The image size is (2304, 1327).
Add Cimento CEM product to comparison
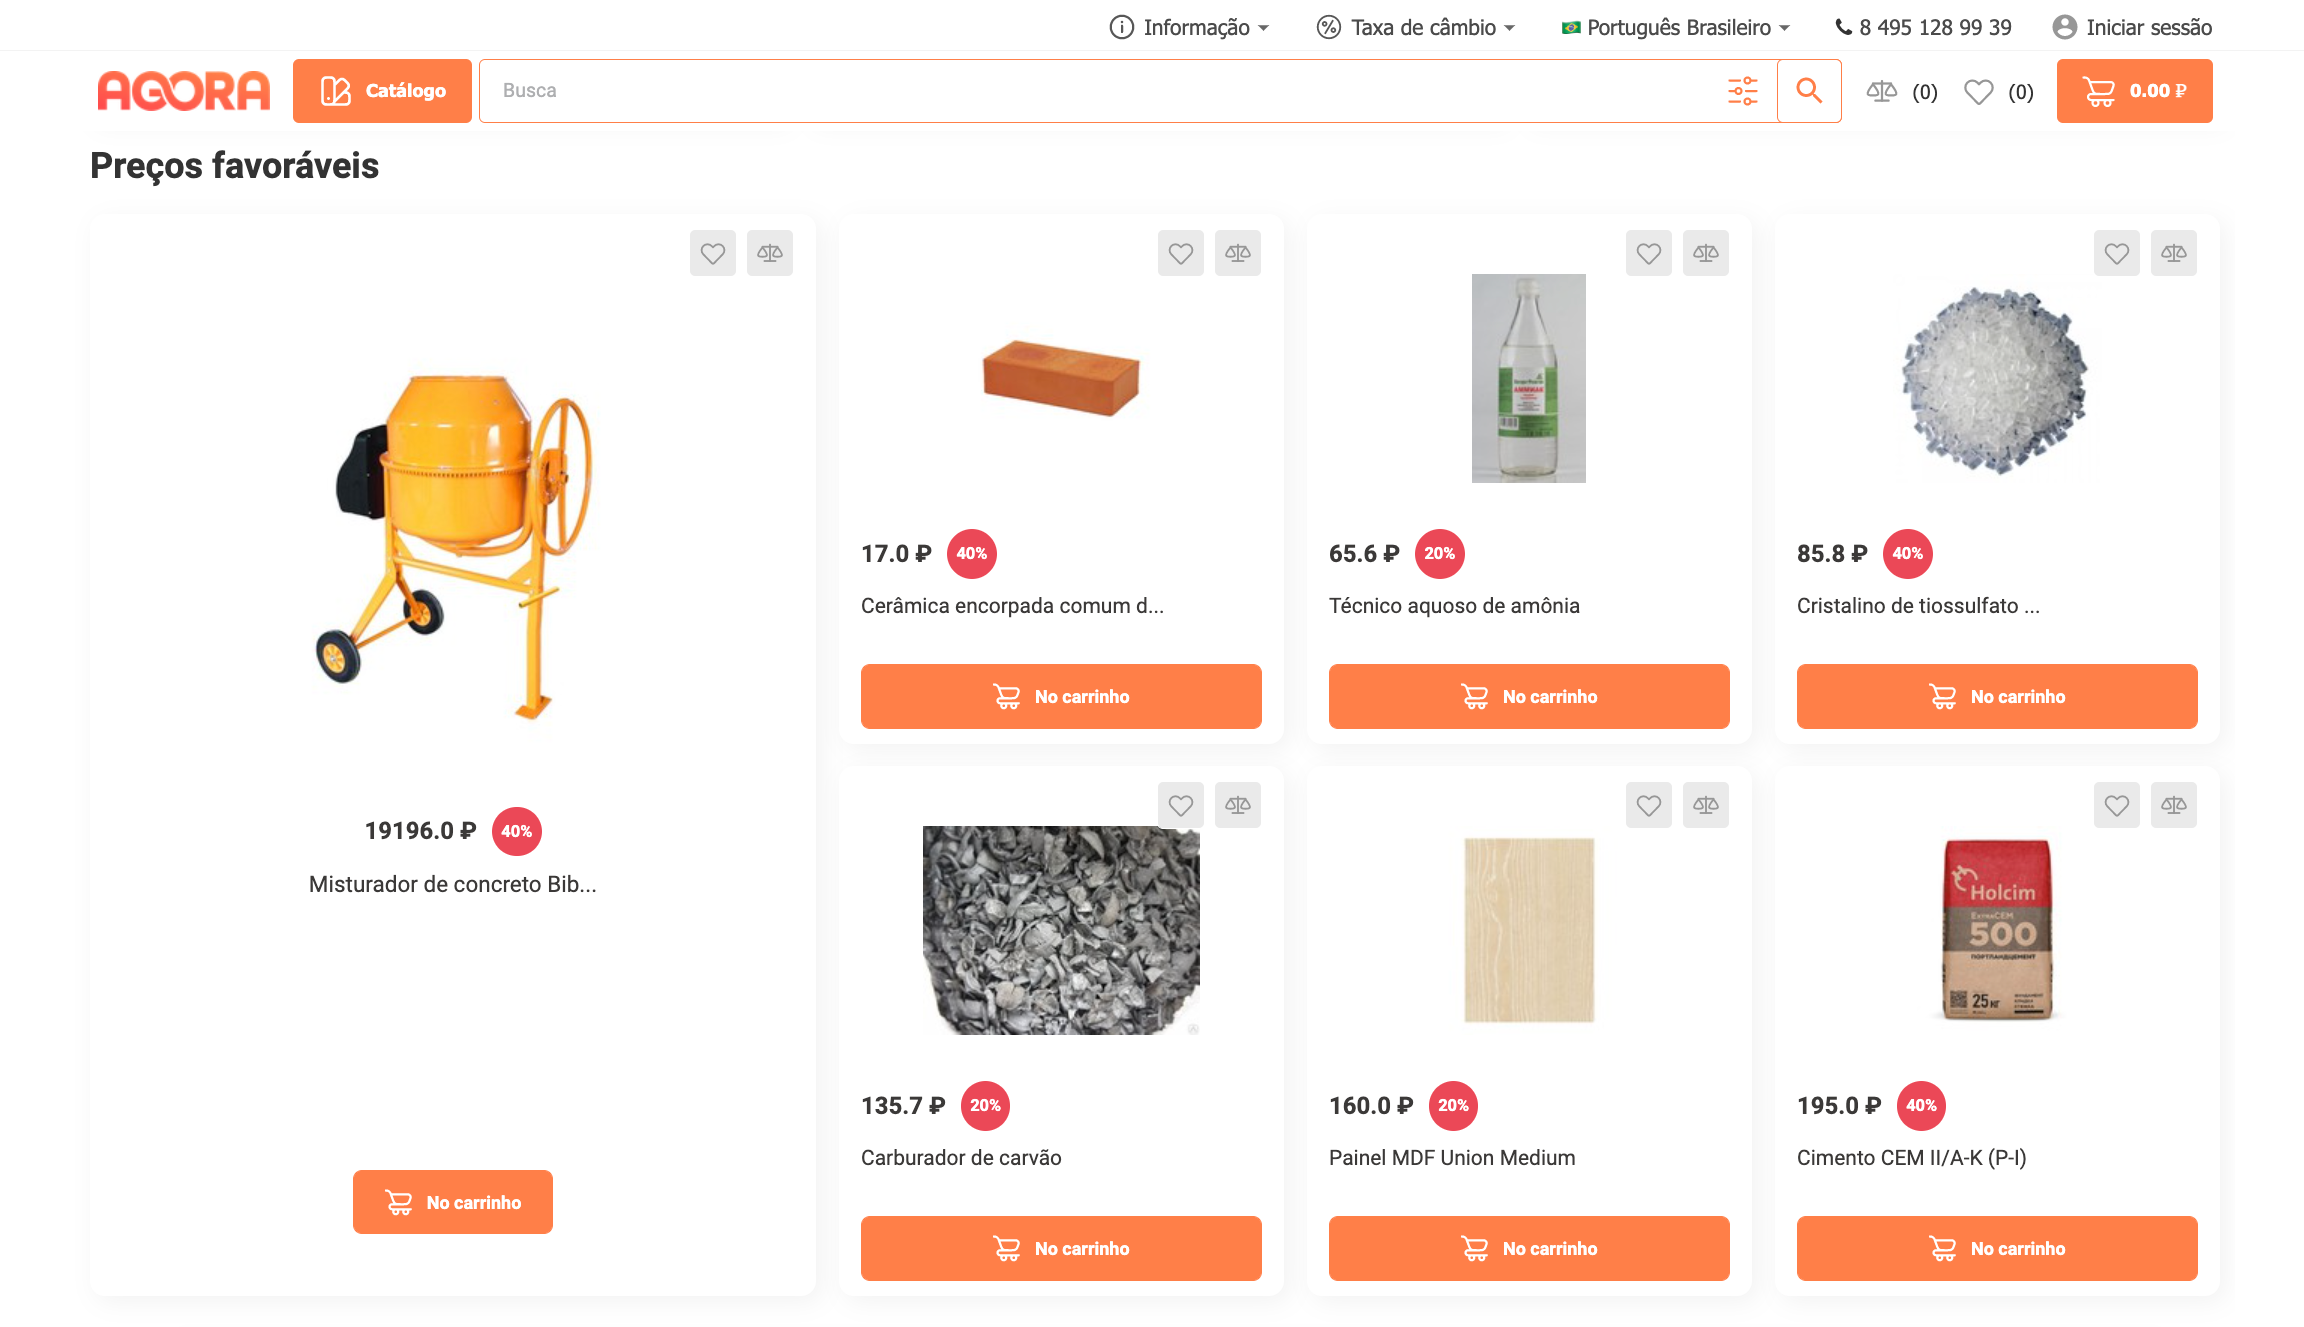(2173, 805)
